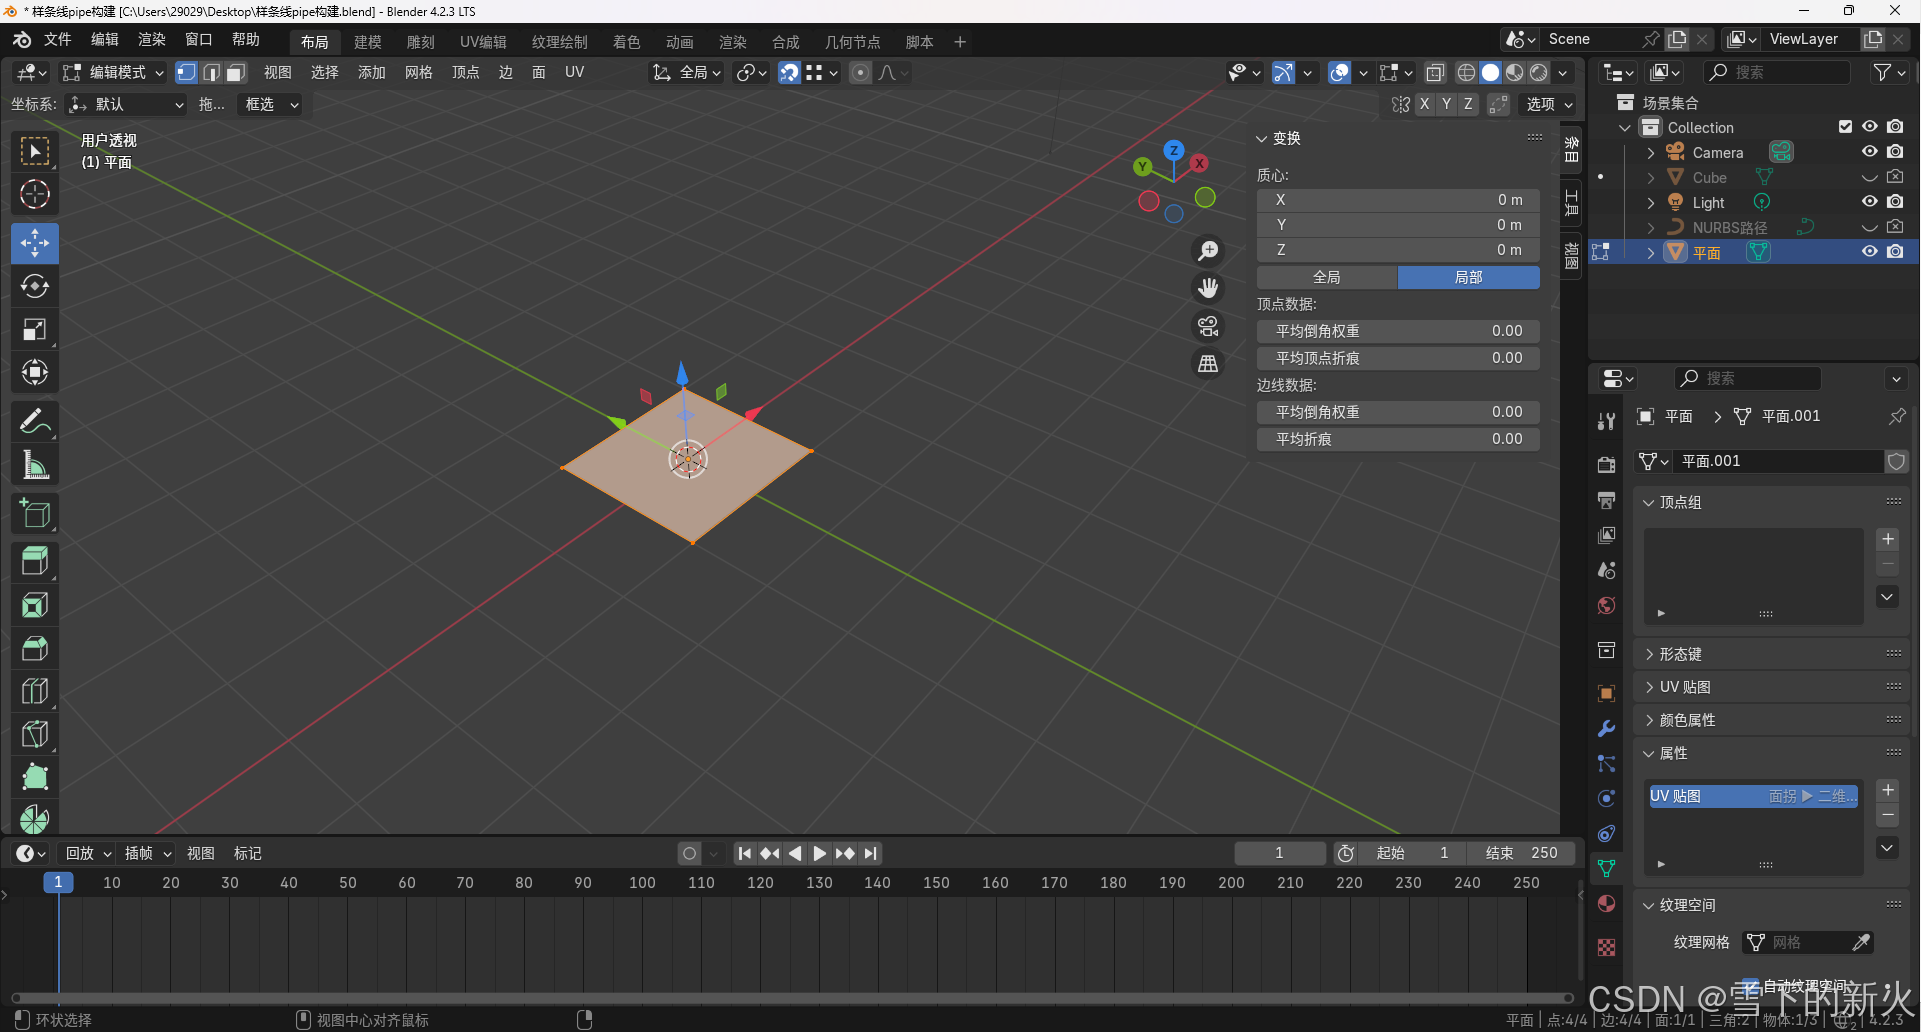Add a new attribute with plus
The height and width of the screenshot is (1032, 1921).
pyautogui.click(x=1888, y=790)
